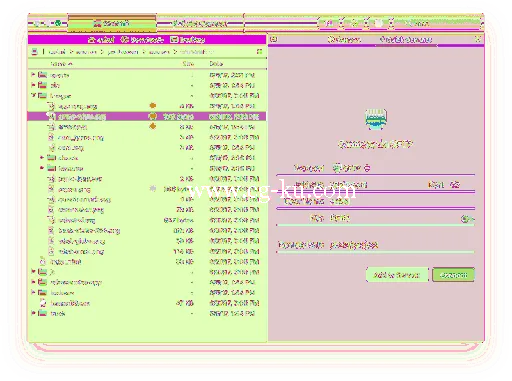Click the Connect button

pyautogui.click(x=453, y=275)
